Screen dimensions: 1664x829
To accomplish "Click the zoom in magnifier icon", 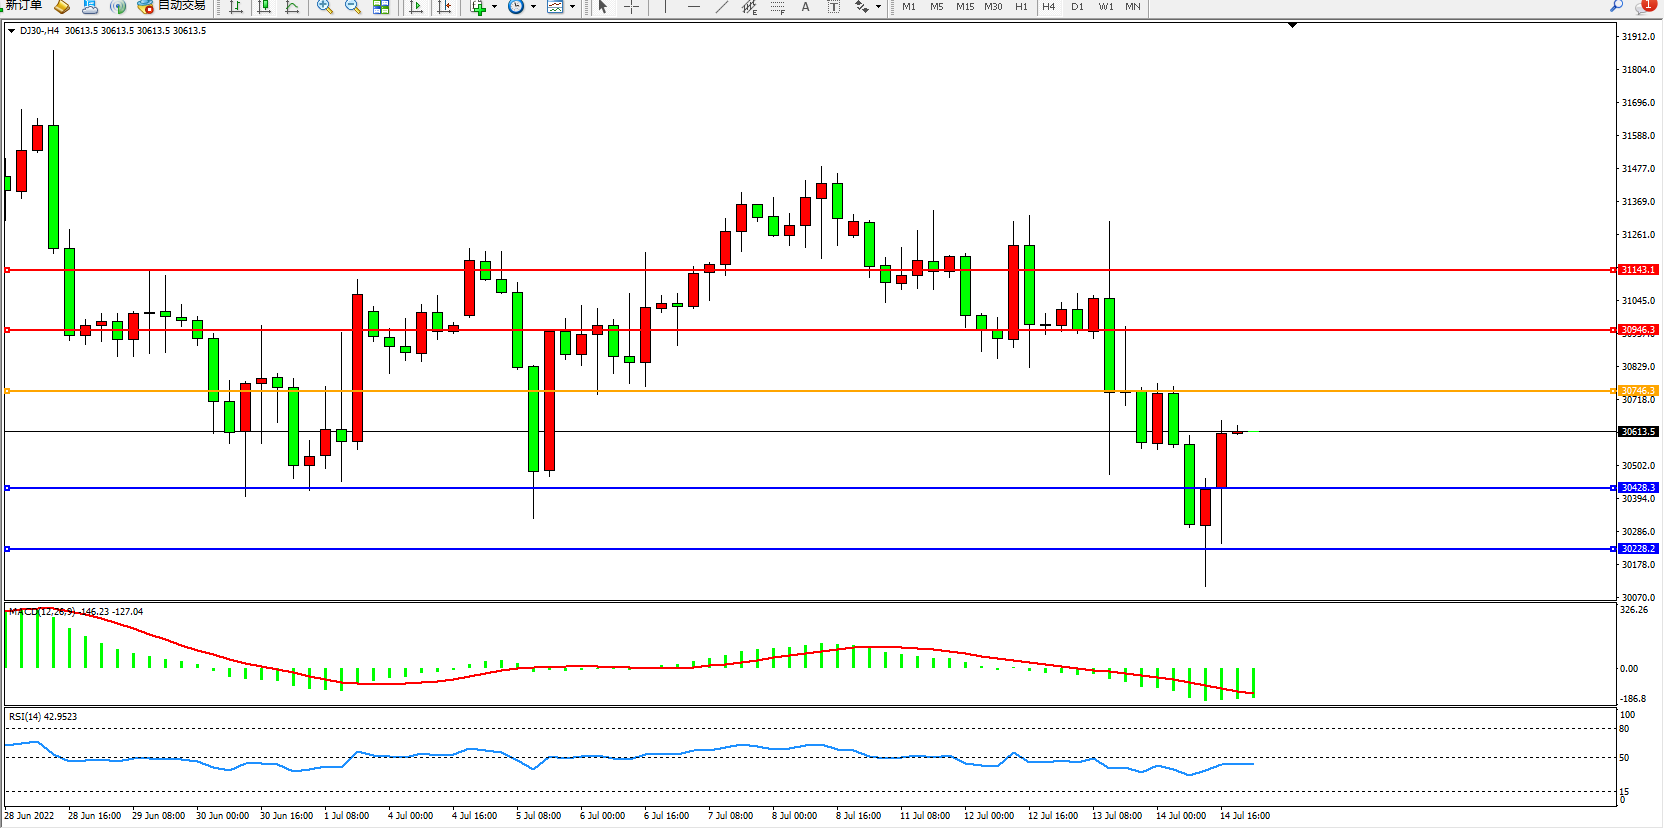I will [x=325, y=7].
